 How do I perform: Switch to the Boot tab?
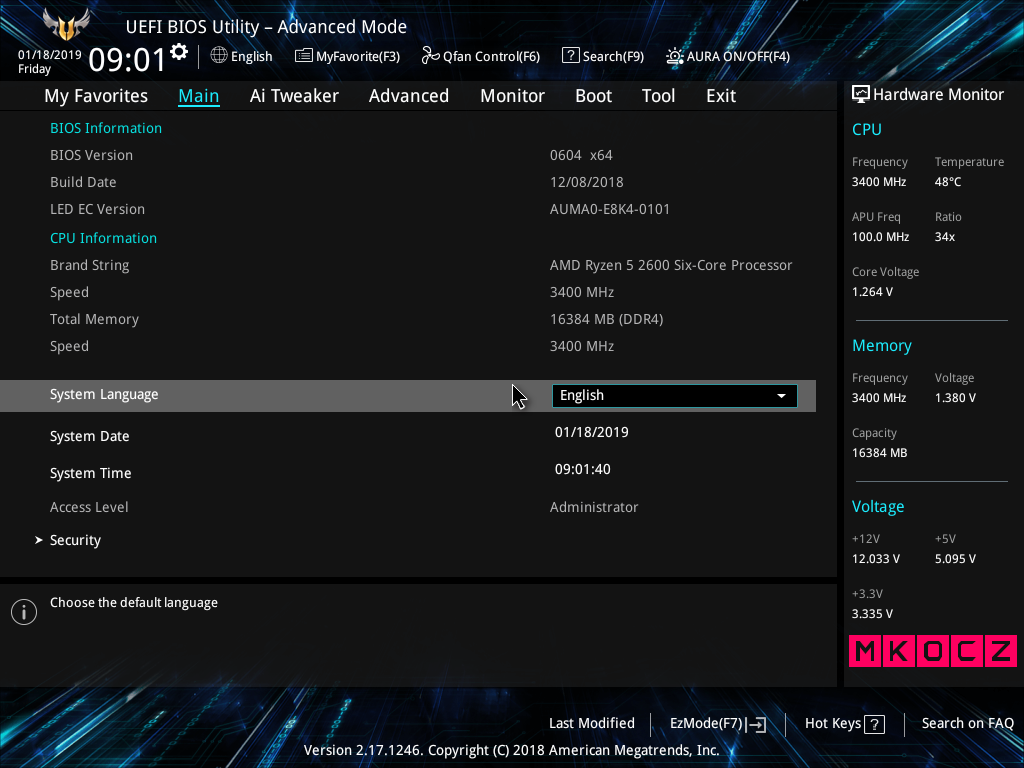[x=593, y=96]
